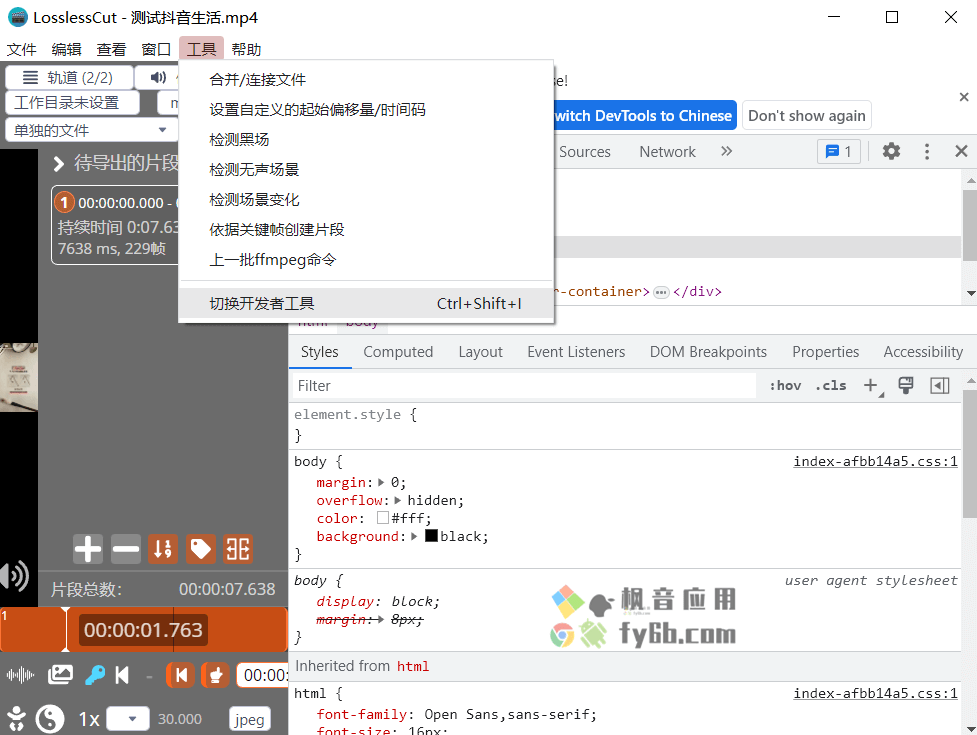Screen dimensions: 977x735
Task: Click the 00:00:01.763 timeline position marker
Action: coord(143,630)
